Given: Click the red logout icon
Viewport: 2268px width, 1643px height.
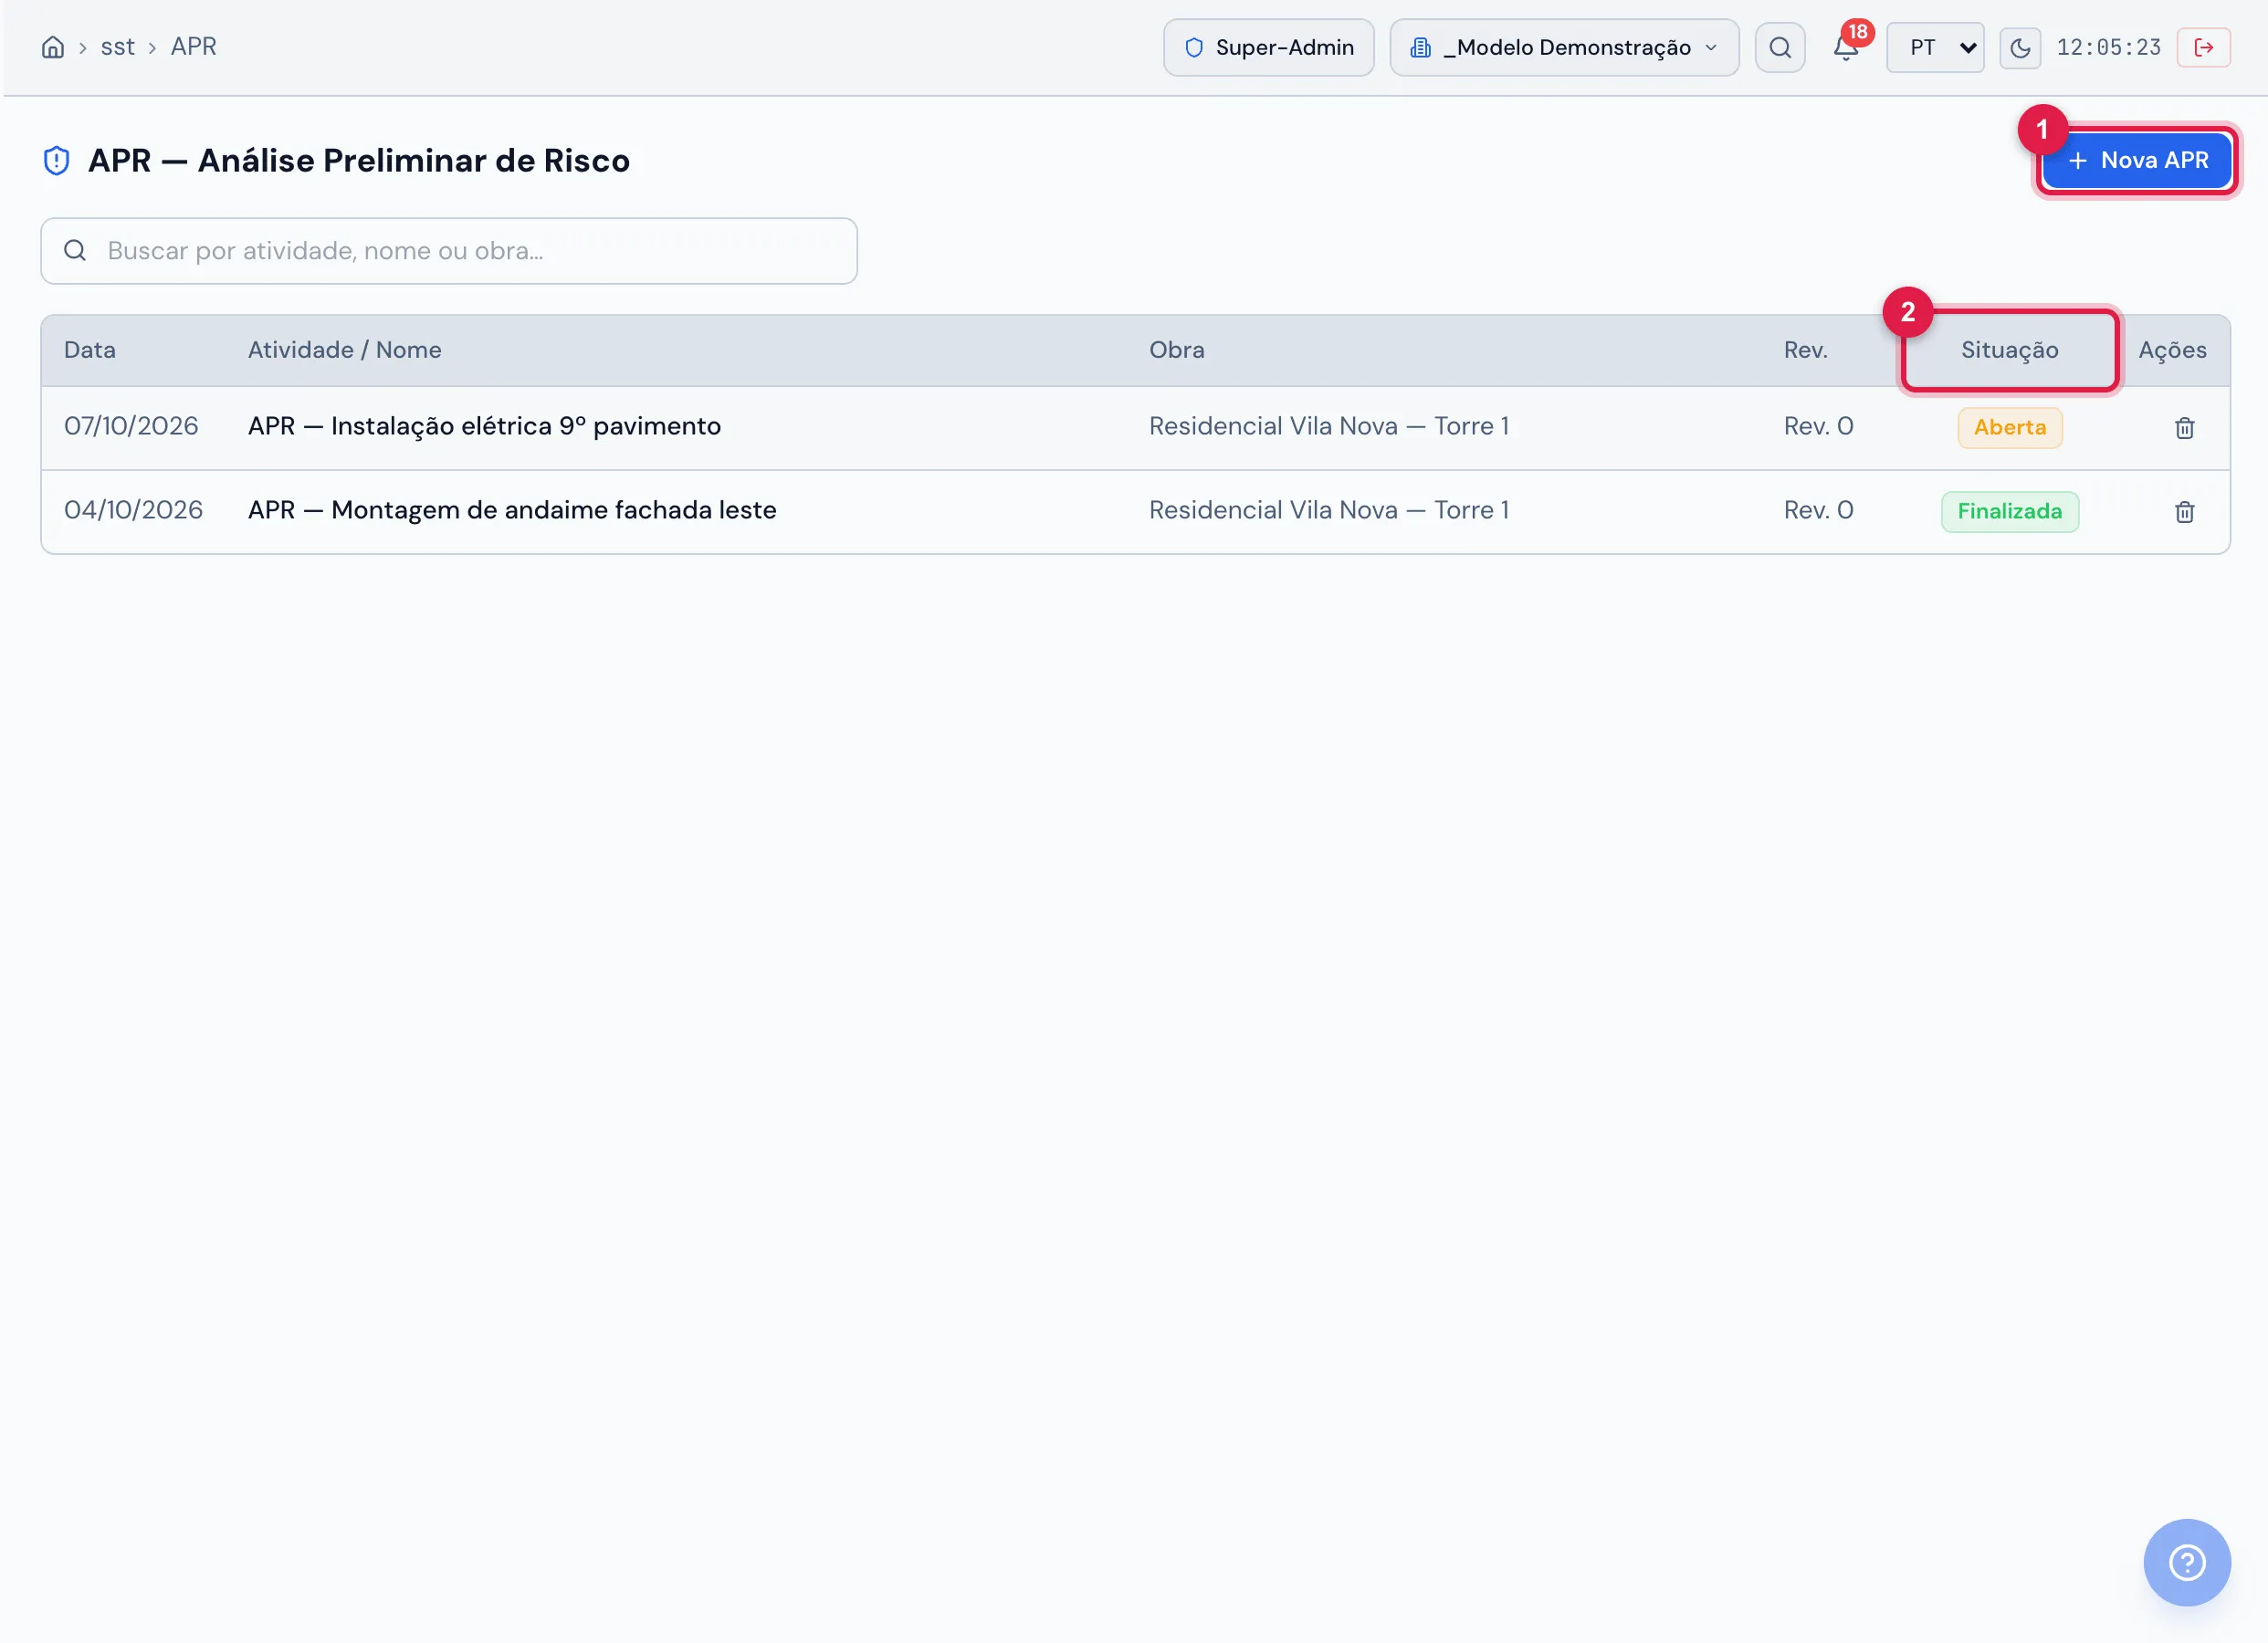Looking at the screenshot, I should point(2204,47).
